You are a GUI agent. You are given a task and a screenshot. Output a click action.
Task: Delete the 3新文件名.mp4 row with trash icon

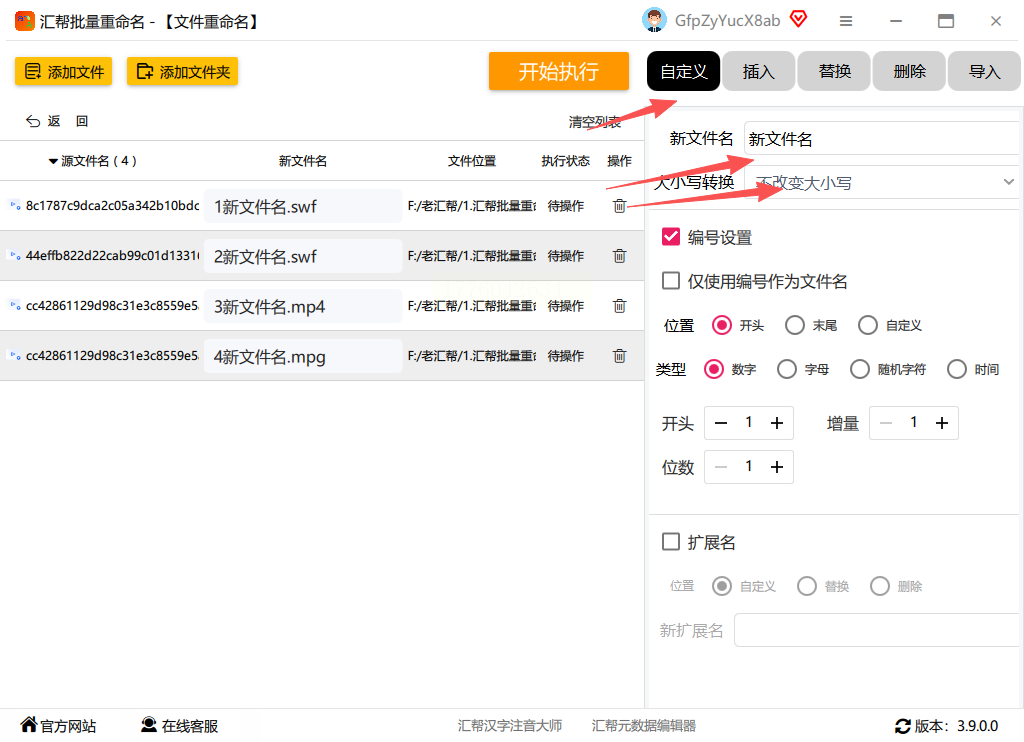coord(619,306)
